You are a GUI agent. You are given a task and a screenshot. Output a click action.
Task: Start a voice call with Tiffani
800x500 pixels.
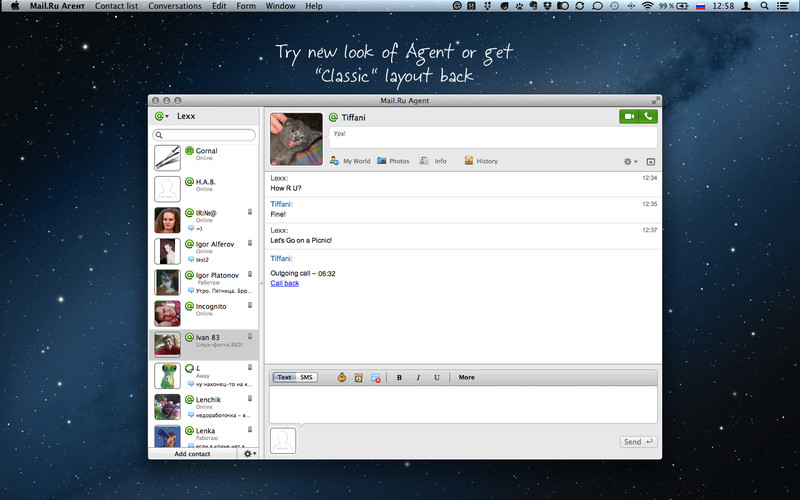point(648,116)
